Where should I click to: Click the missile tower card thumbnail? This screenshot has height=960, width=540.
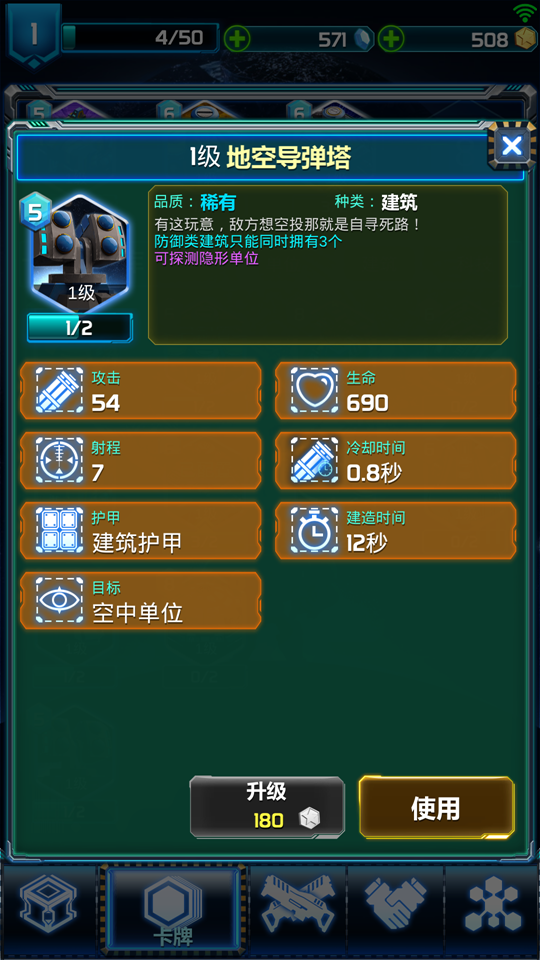click(x=80, y=252)
